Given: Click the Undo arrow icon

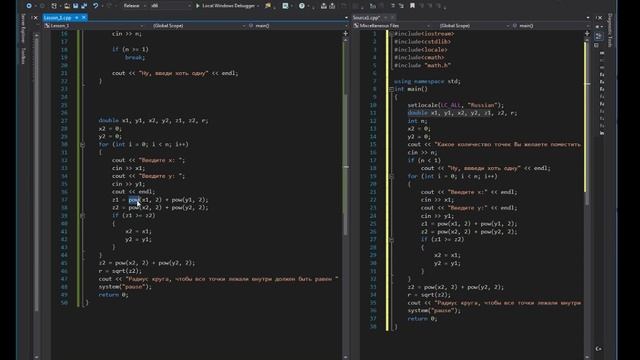Looking at the screenshot, I should [96, 6].
